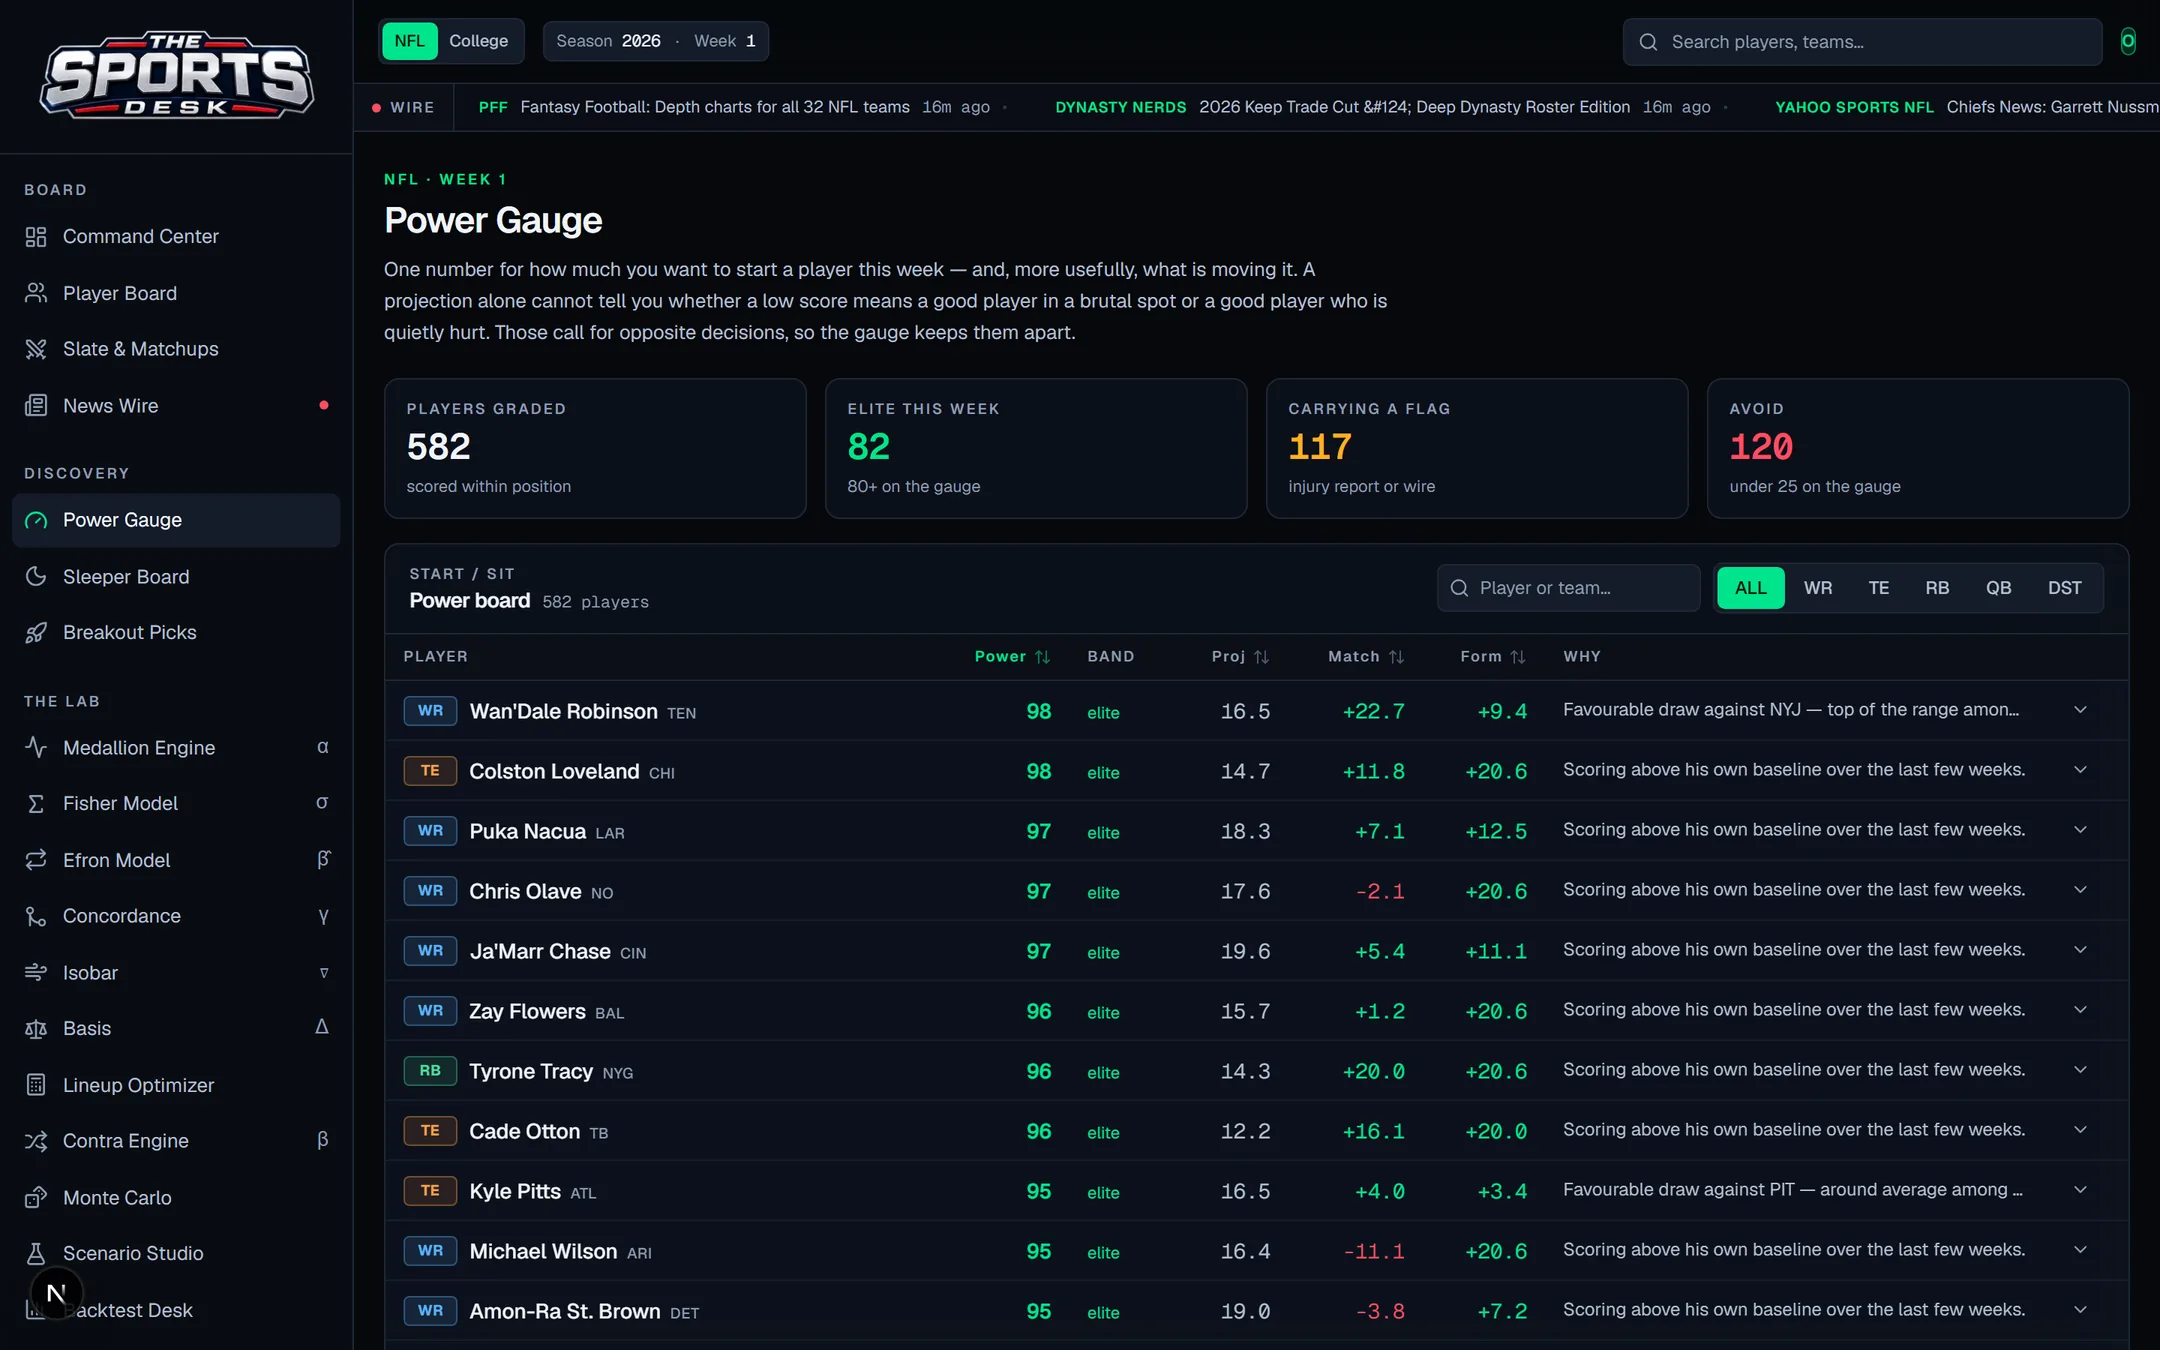Select Slate & Matchups crossed-swords icon

tap(36, 349)
